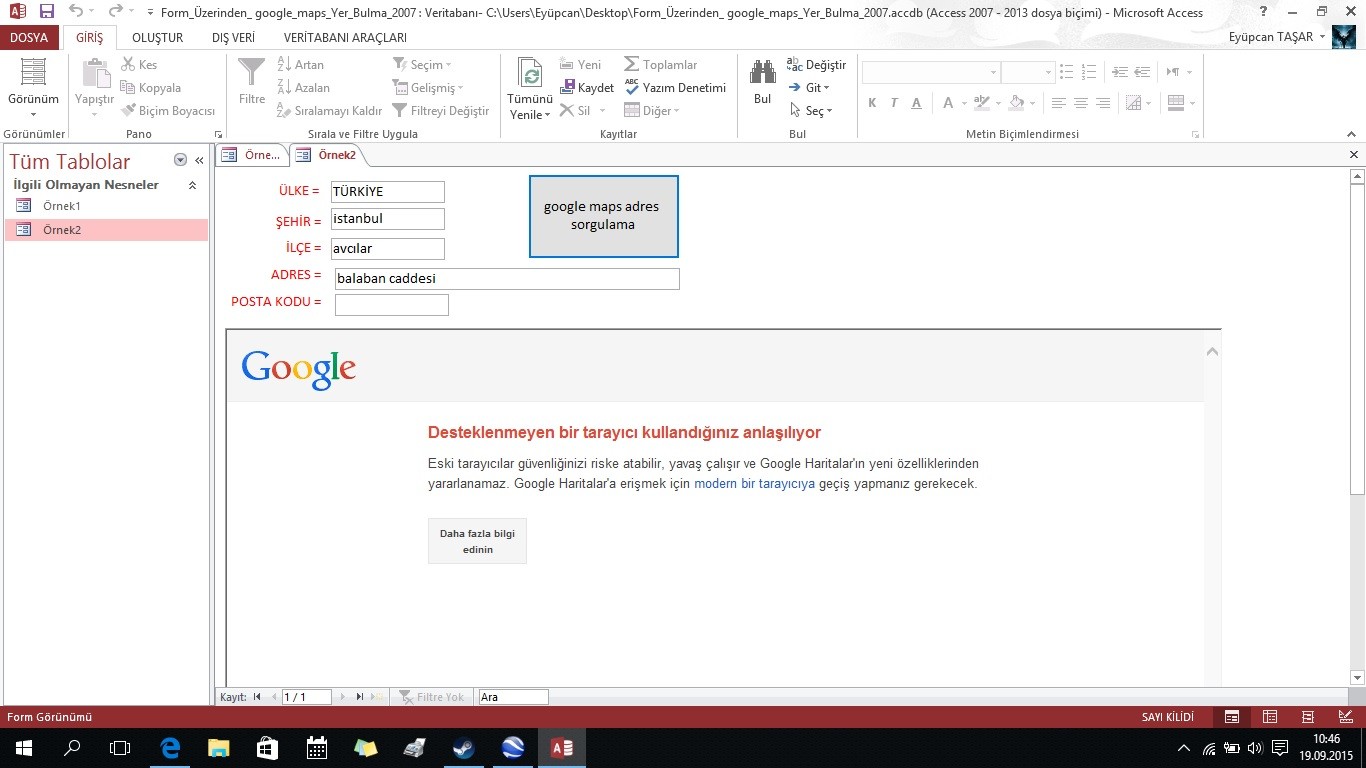Open the Seçim selection filter dropdown
The image size is (1366, 768).
422,64
